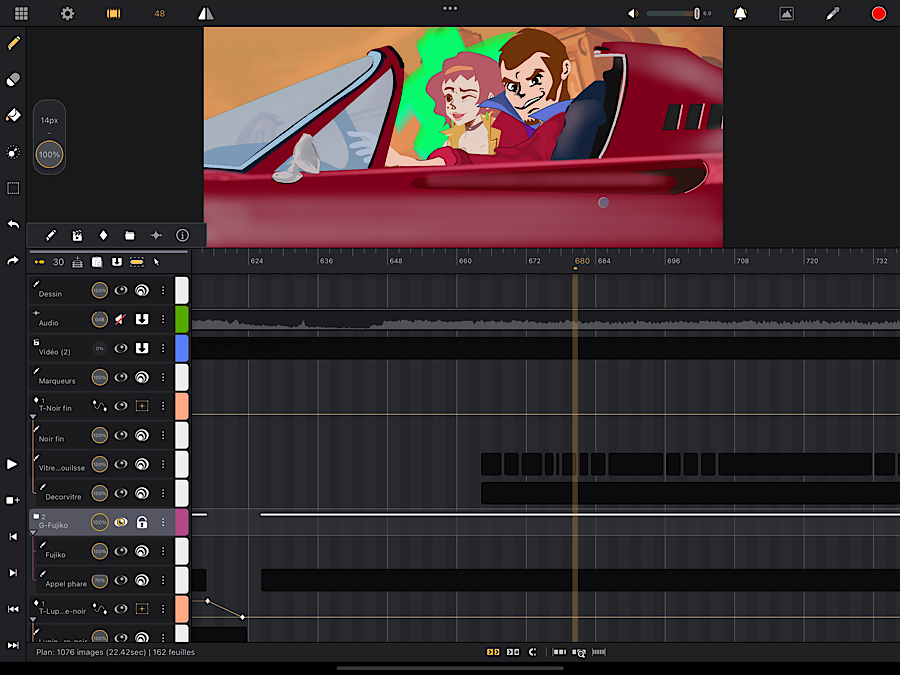Screen dimensions: 900x675
Task: Open the frame rate value 48
Action: click(160, 13)
